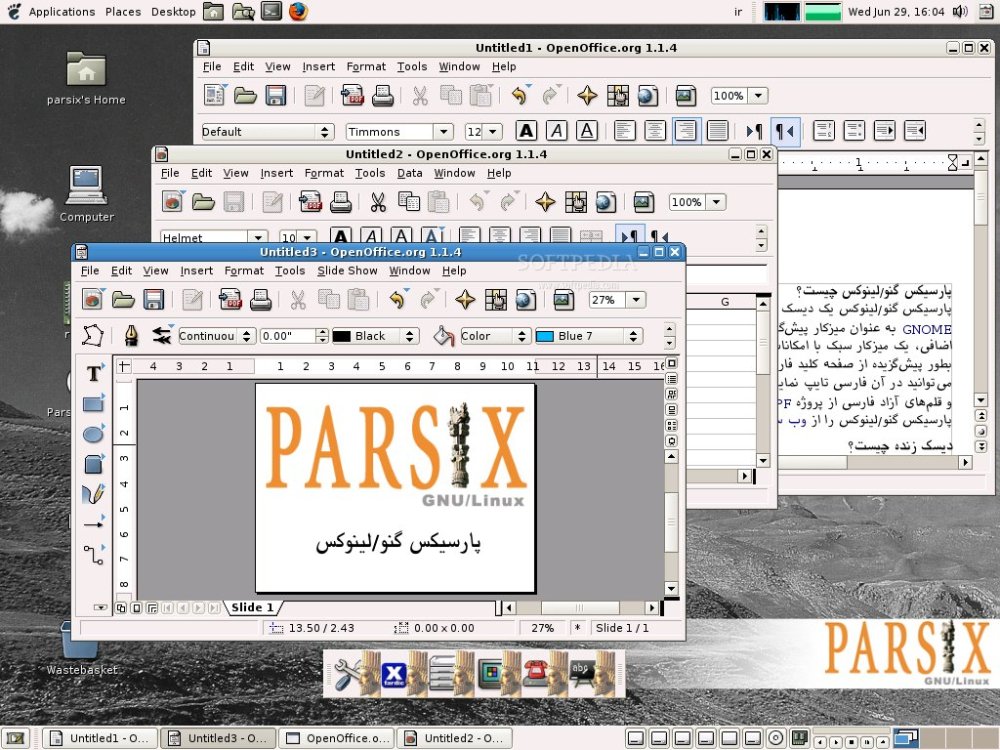The width and height of the screenshot is (1000, 750).
Task: Click the Area fill bucket icon in Untitled3
Action: 443,335
